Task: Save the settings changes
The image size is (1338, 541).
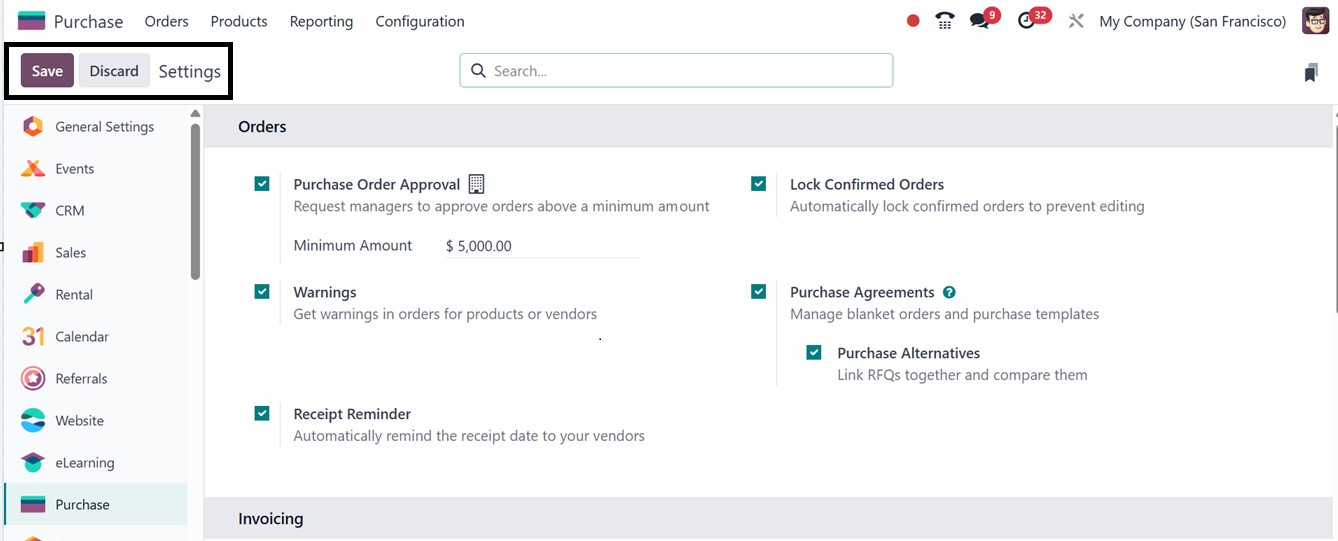Action: (x=47, y=71)
